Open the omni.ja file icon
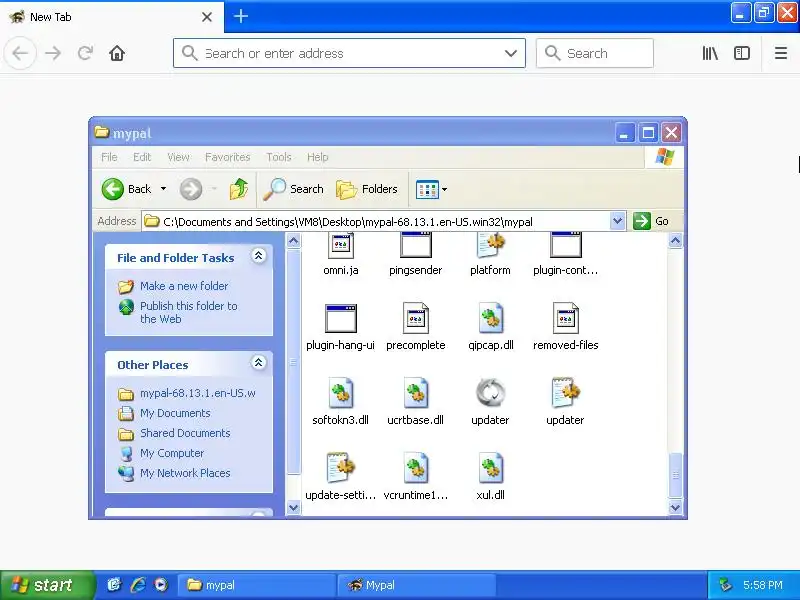Image resolution: width=800 pixels, height=600 pixels. (341, 245)
